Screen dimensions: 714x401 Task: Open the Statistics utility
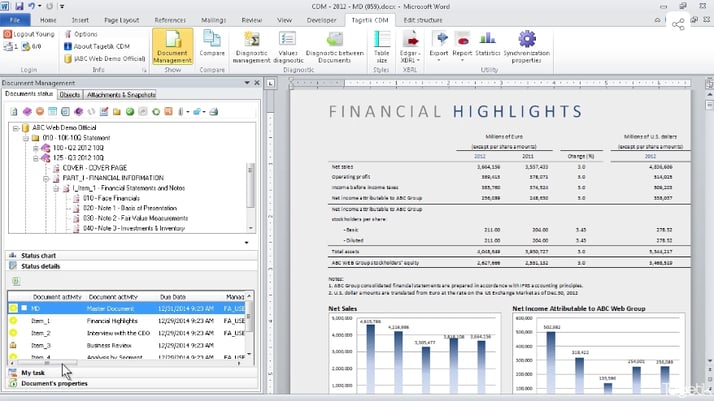(x=488, y=44)
